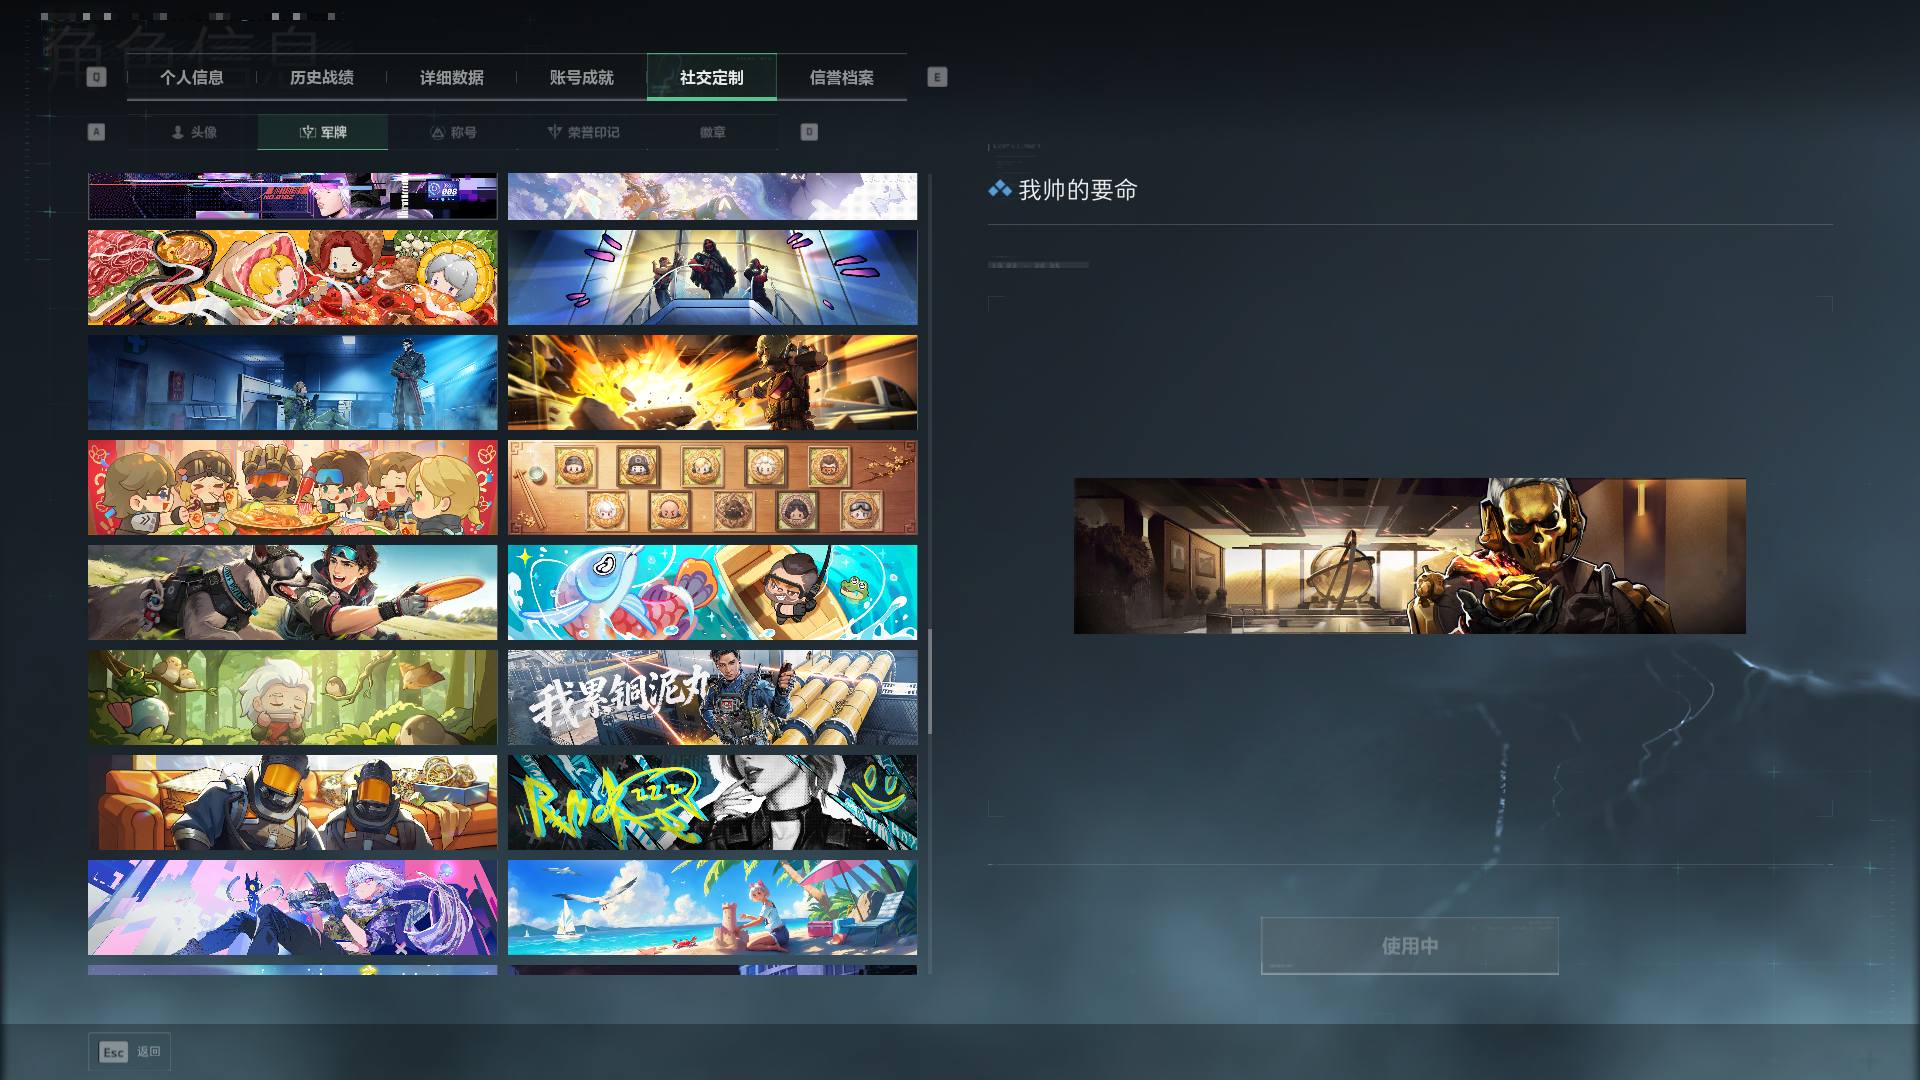Click the Q key previous-tab icon
The height and width of the screenshot is (1080, 1920).
[x=96, y=77]
